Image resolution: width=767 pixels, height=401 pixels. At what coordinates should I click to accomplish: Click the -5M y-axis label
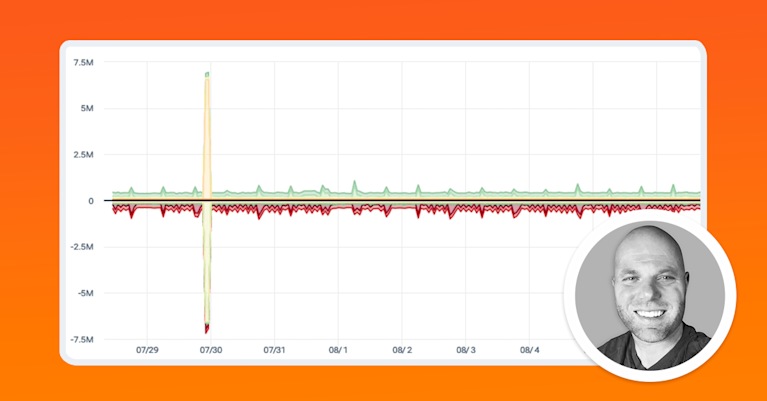tap(86, 293)
